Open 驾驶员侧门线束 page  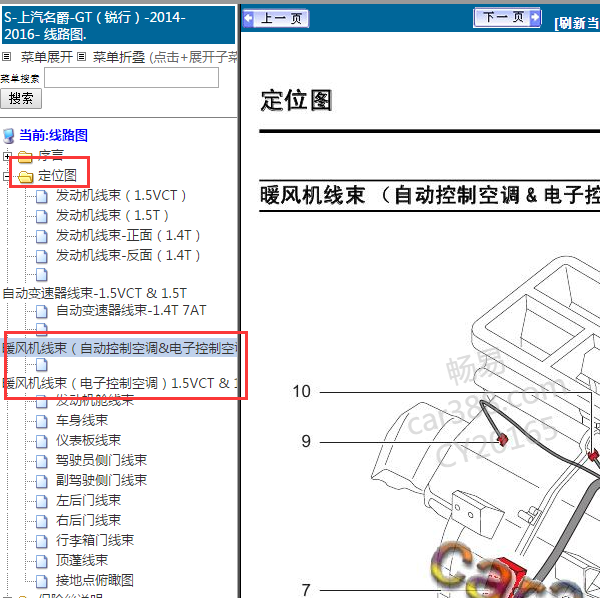click(101, 460)
